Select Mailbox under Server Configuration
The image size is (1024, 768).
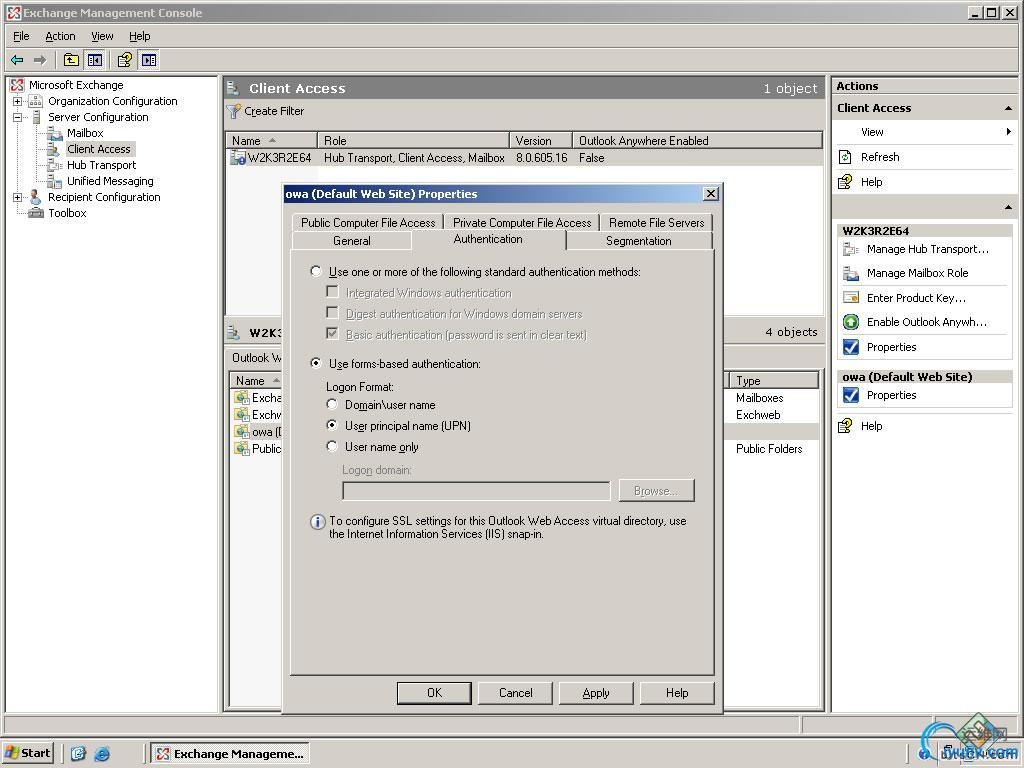[85, 133]
